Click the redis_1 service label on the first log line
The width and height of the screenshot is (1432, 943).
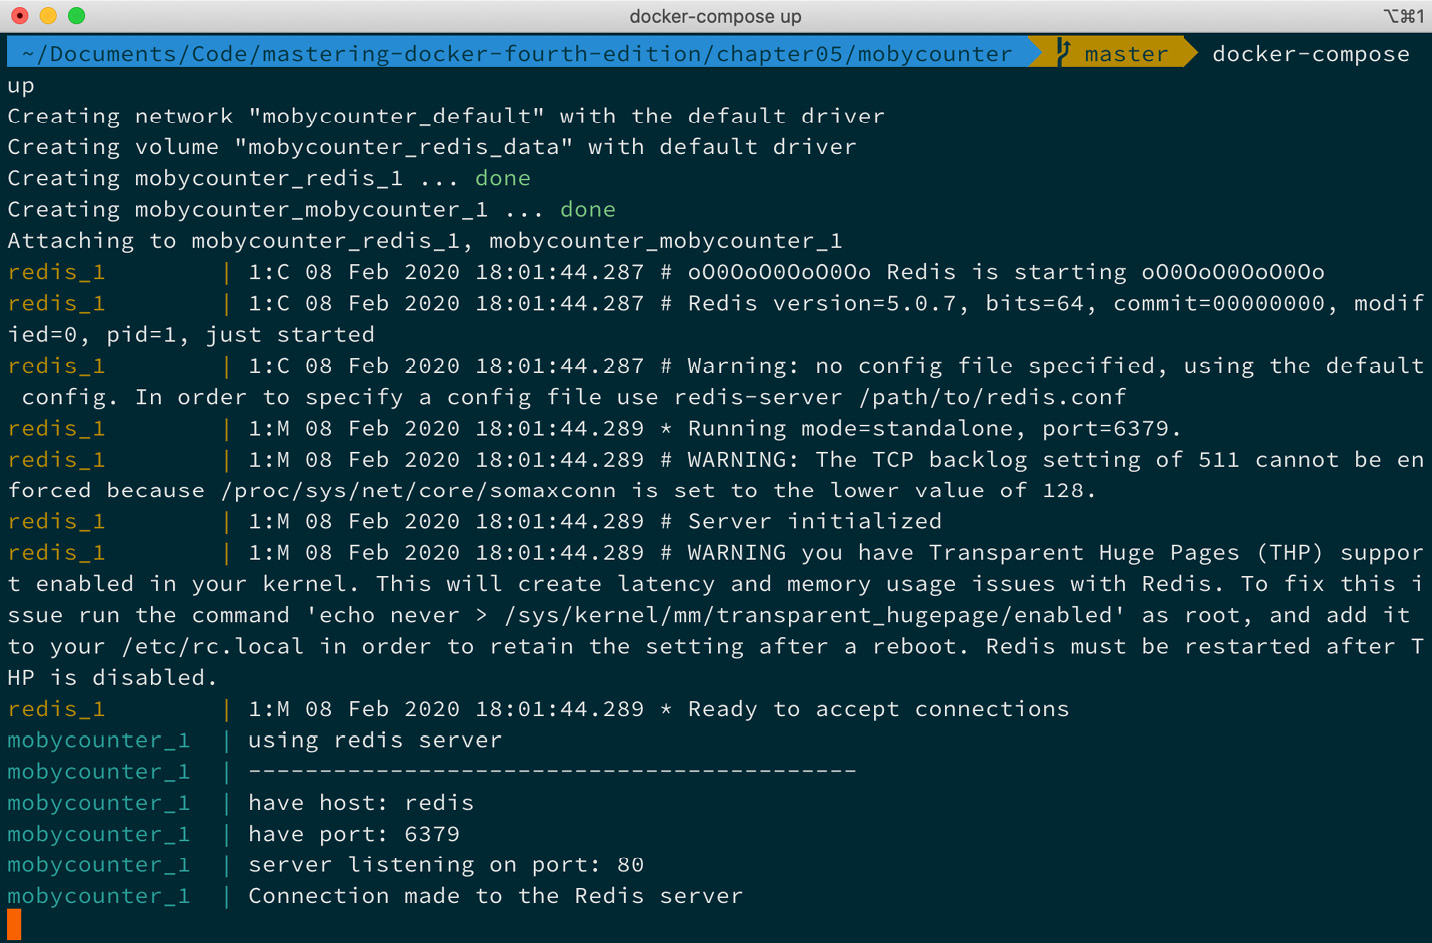coord(56,272)
